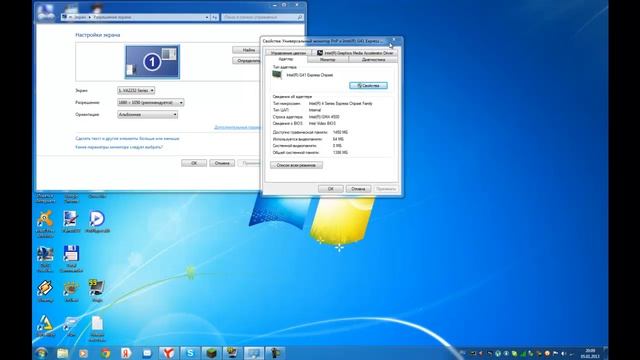
Task: Open Windows Explorer folder icon in taskbar
Action: [62, 353]
